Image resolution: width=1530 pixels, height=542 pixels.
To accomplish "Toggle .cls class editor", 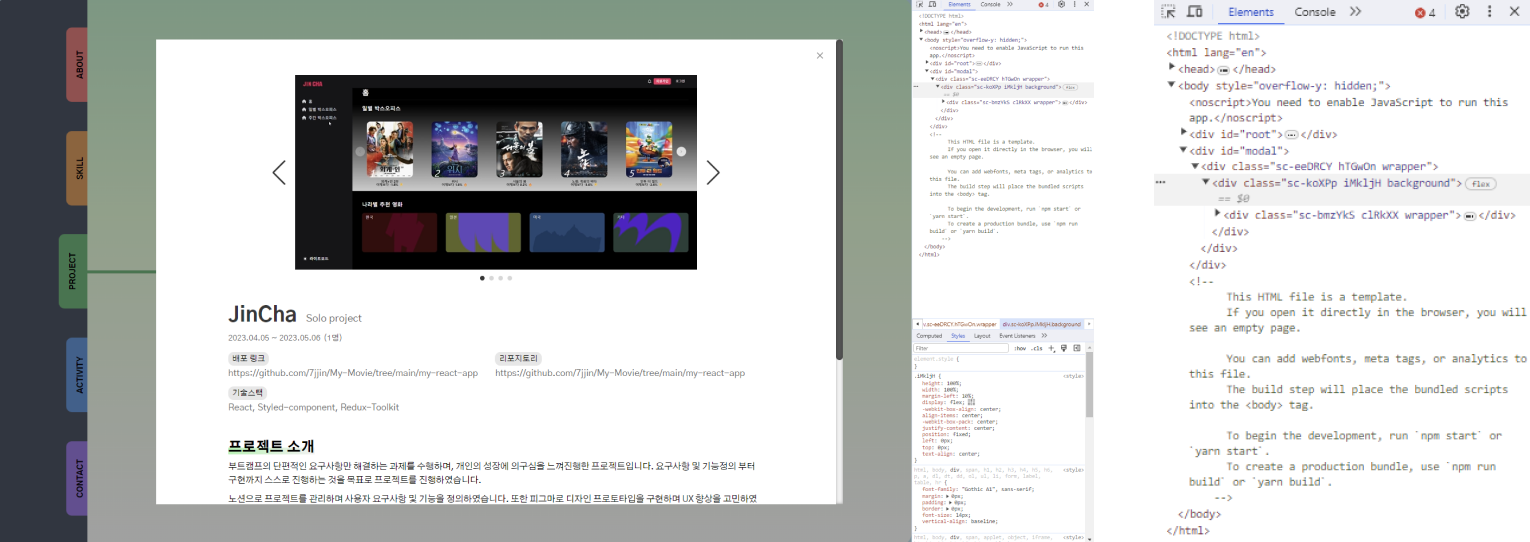I will [1036, 349].
